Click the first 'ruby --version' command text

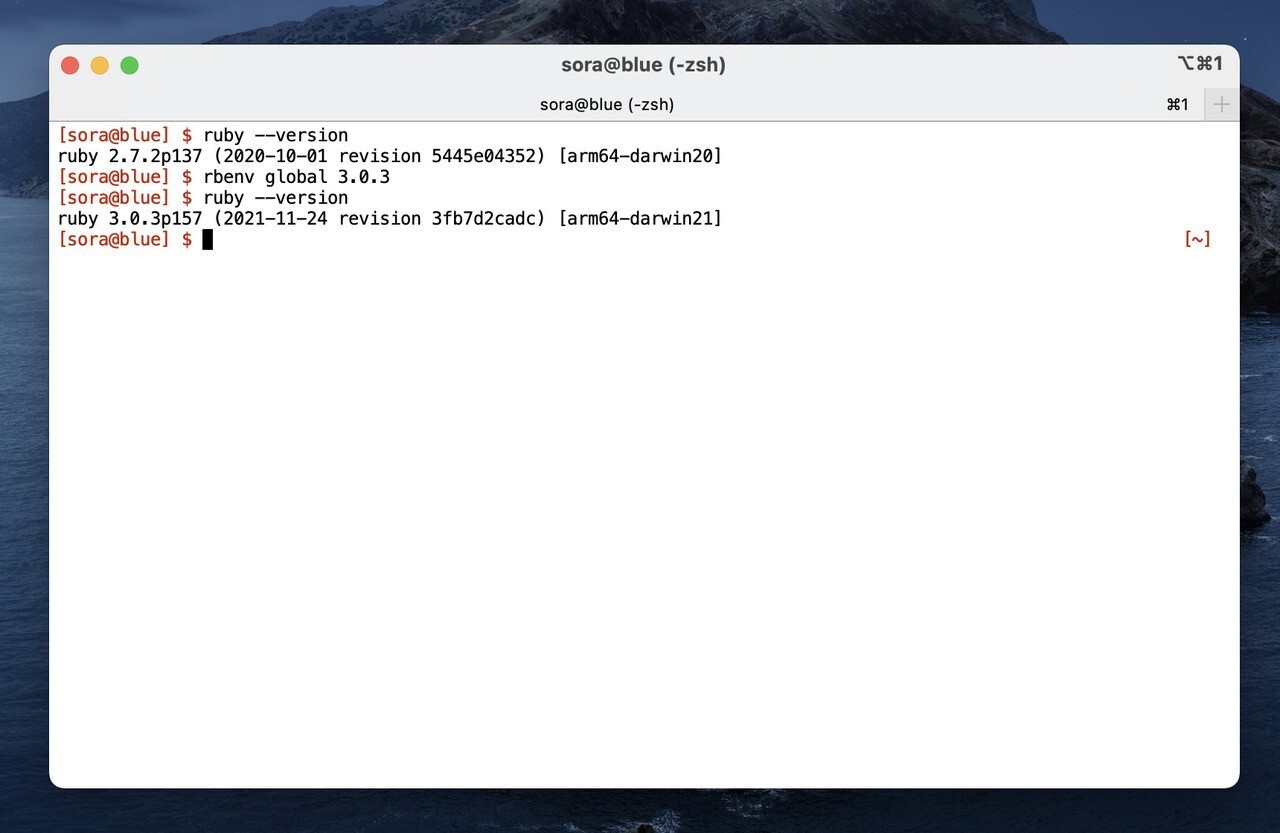(276, 135)
